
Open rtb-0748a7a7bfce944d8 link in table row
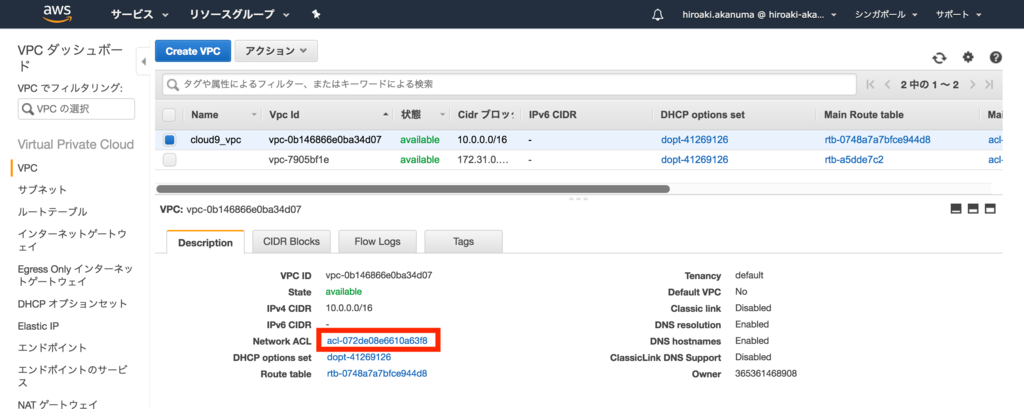point(878,140)
